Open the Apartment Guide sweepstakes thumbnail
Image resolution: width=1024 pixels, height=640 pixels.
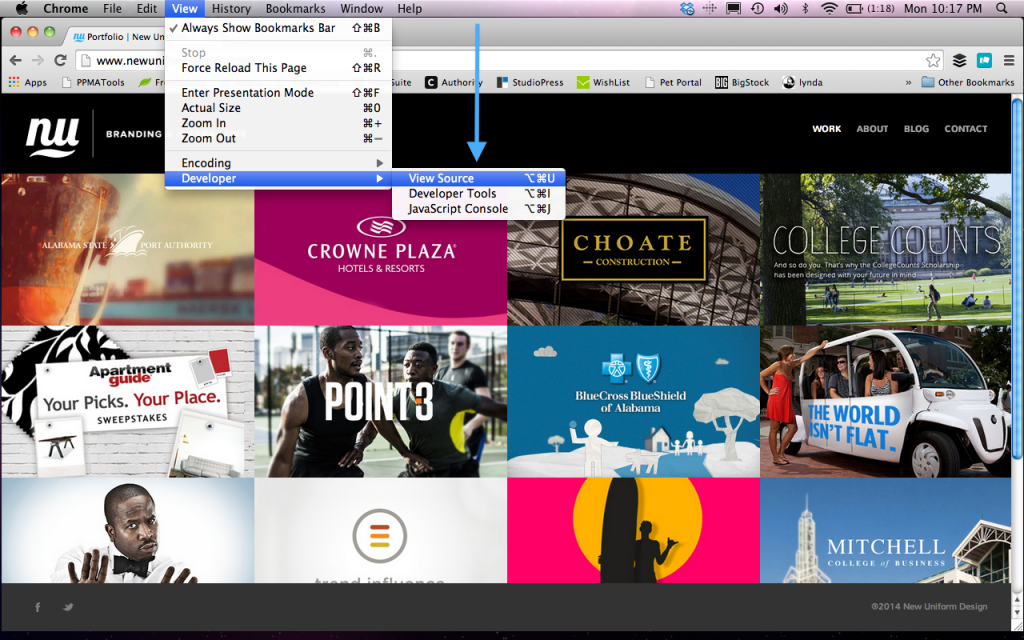click(x=127, y=402)
